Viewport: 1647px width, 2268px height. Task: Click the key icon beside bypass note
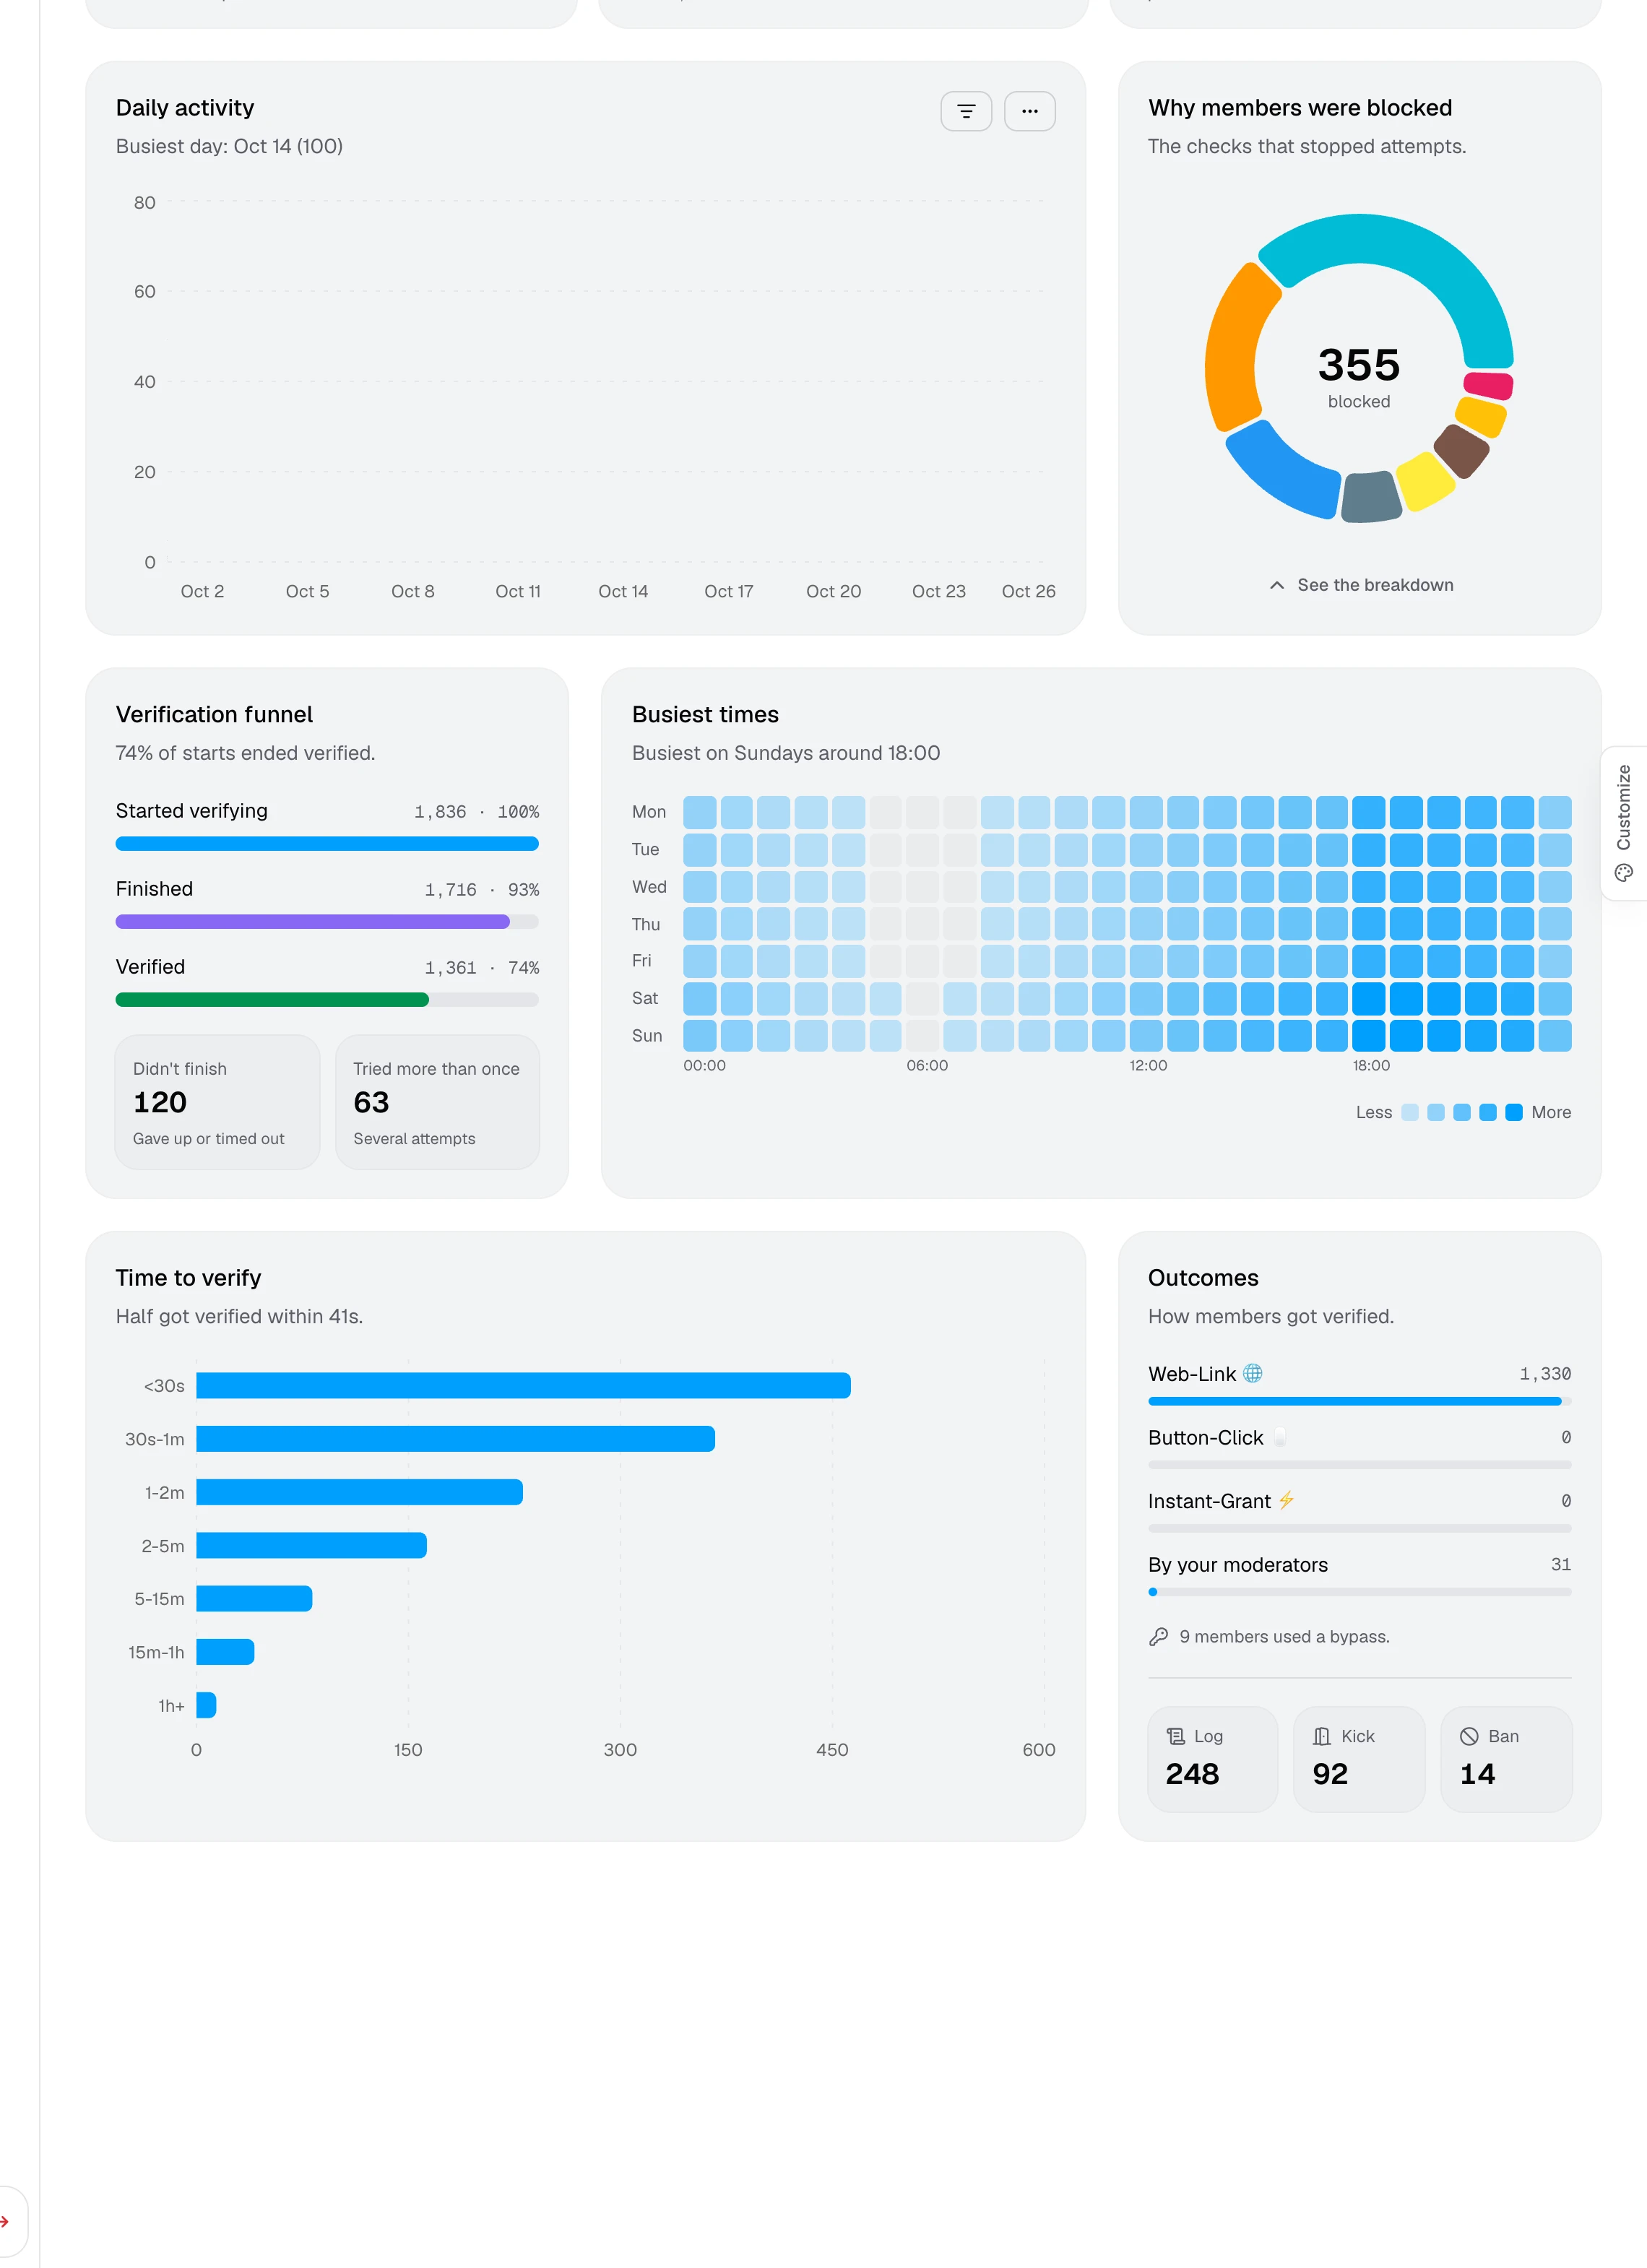tap(1158, 1636)
